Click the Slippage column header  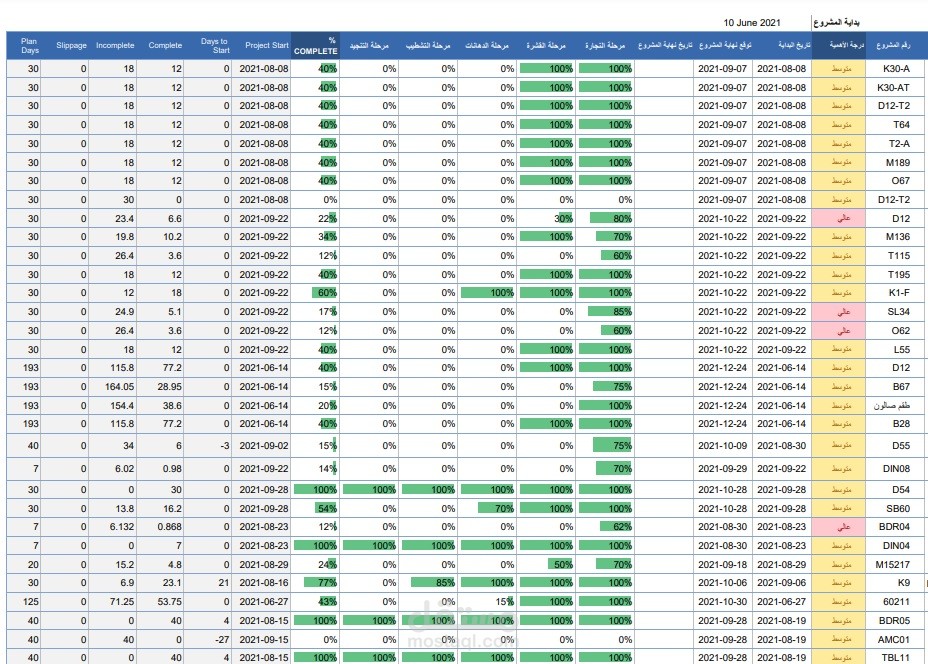[x=71, y=46]
